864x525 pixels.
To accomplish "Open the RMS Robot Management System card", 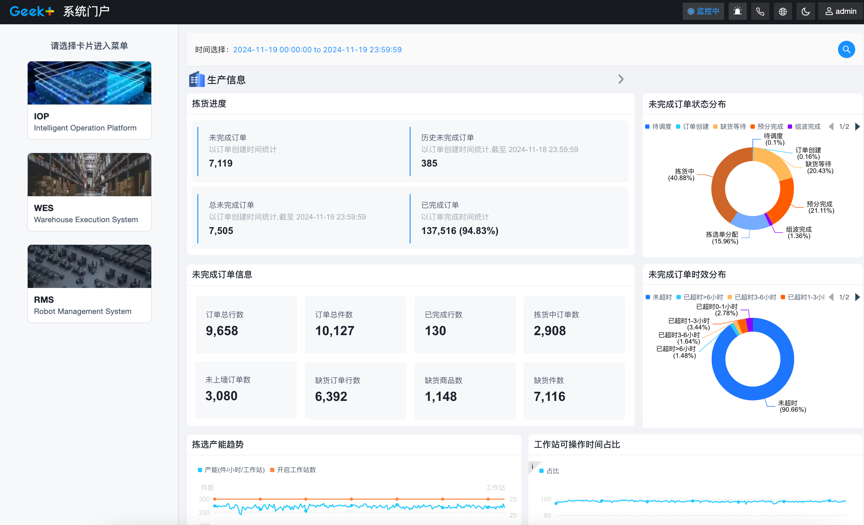I will [89, 283].
